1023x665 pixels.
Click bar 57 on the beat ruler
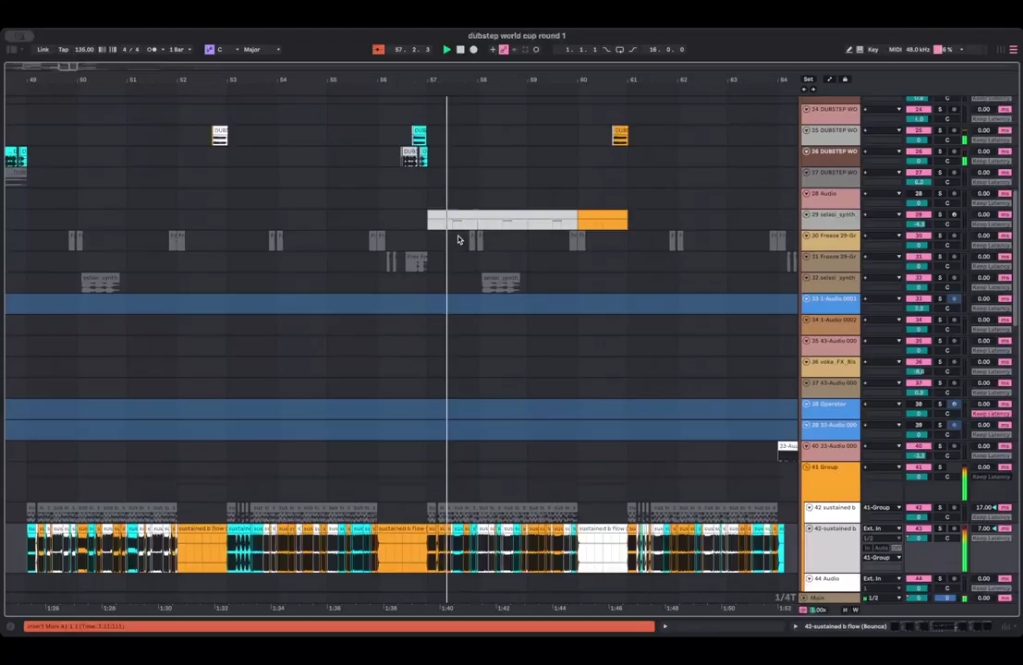pos(433,80)
